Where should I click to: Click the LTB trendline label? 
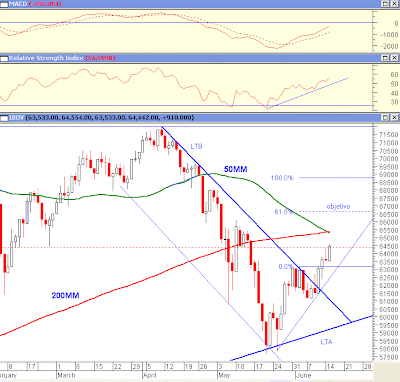point(196,146)
